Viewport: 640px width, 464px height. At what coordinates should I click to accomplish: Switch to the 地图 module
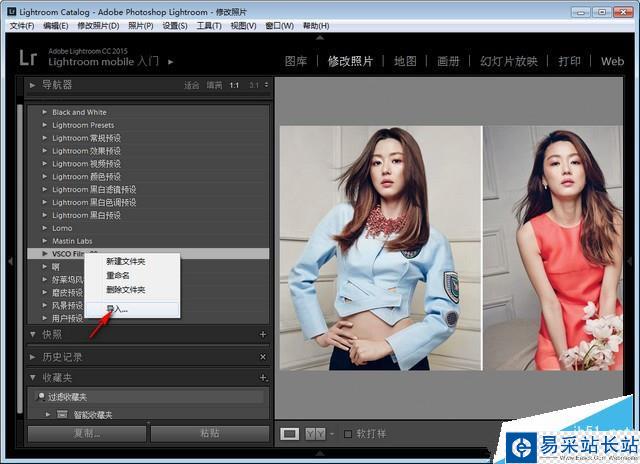(x=405, y=61)
